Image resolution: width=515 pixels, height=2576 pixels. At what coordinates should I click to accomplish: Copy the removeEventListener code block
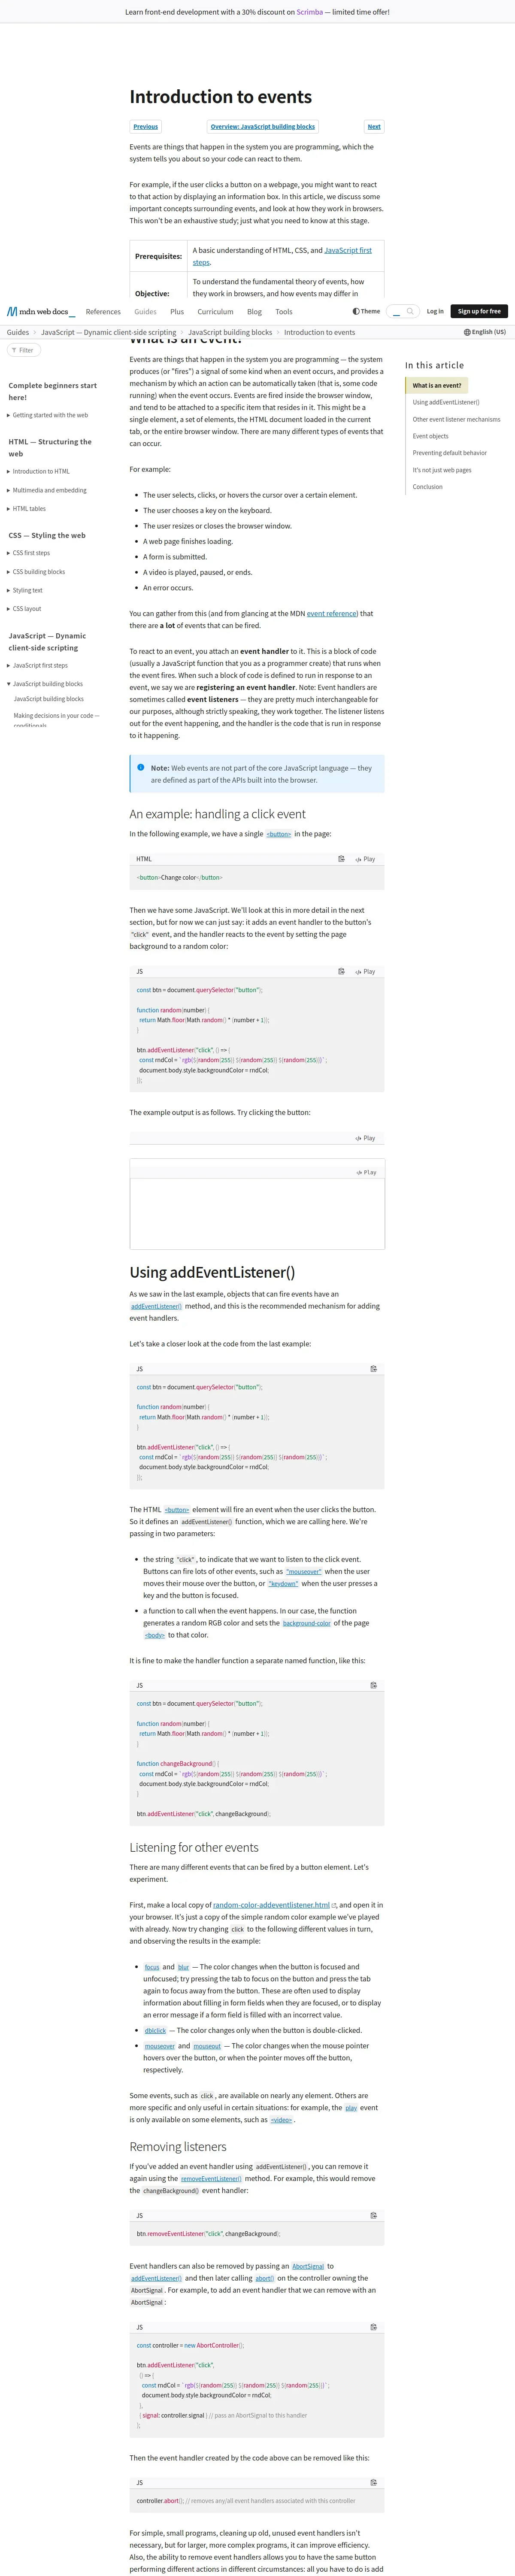click(374, 2215)
